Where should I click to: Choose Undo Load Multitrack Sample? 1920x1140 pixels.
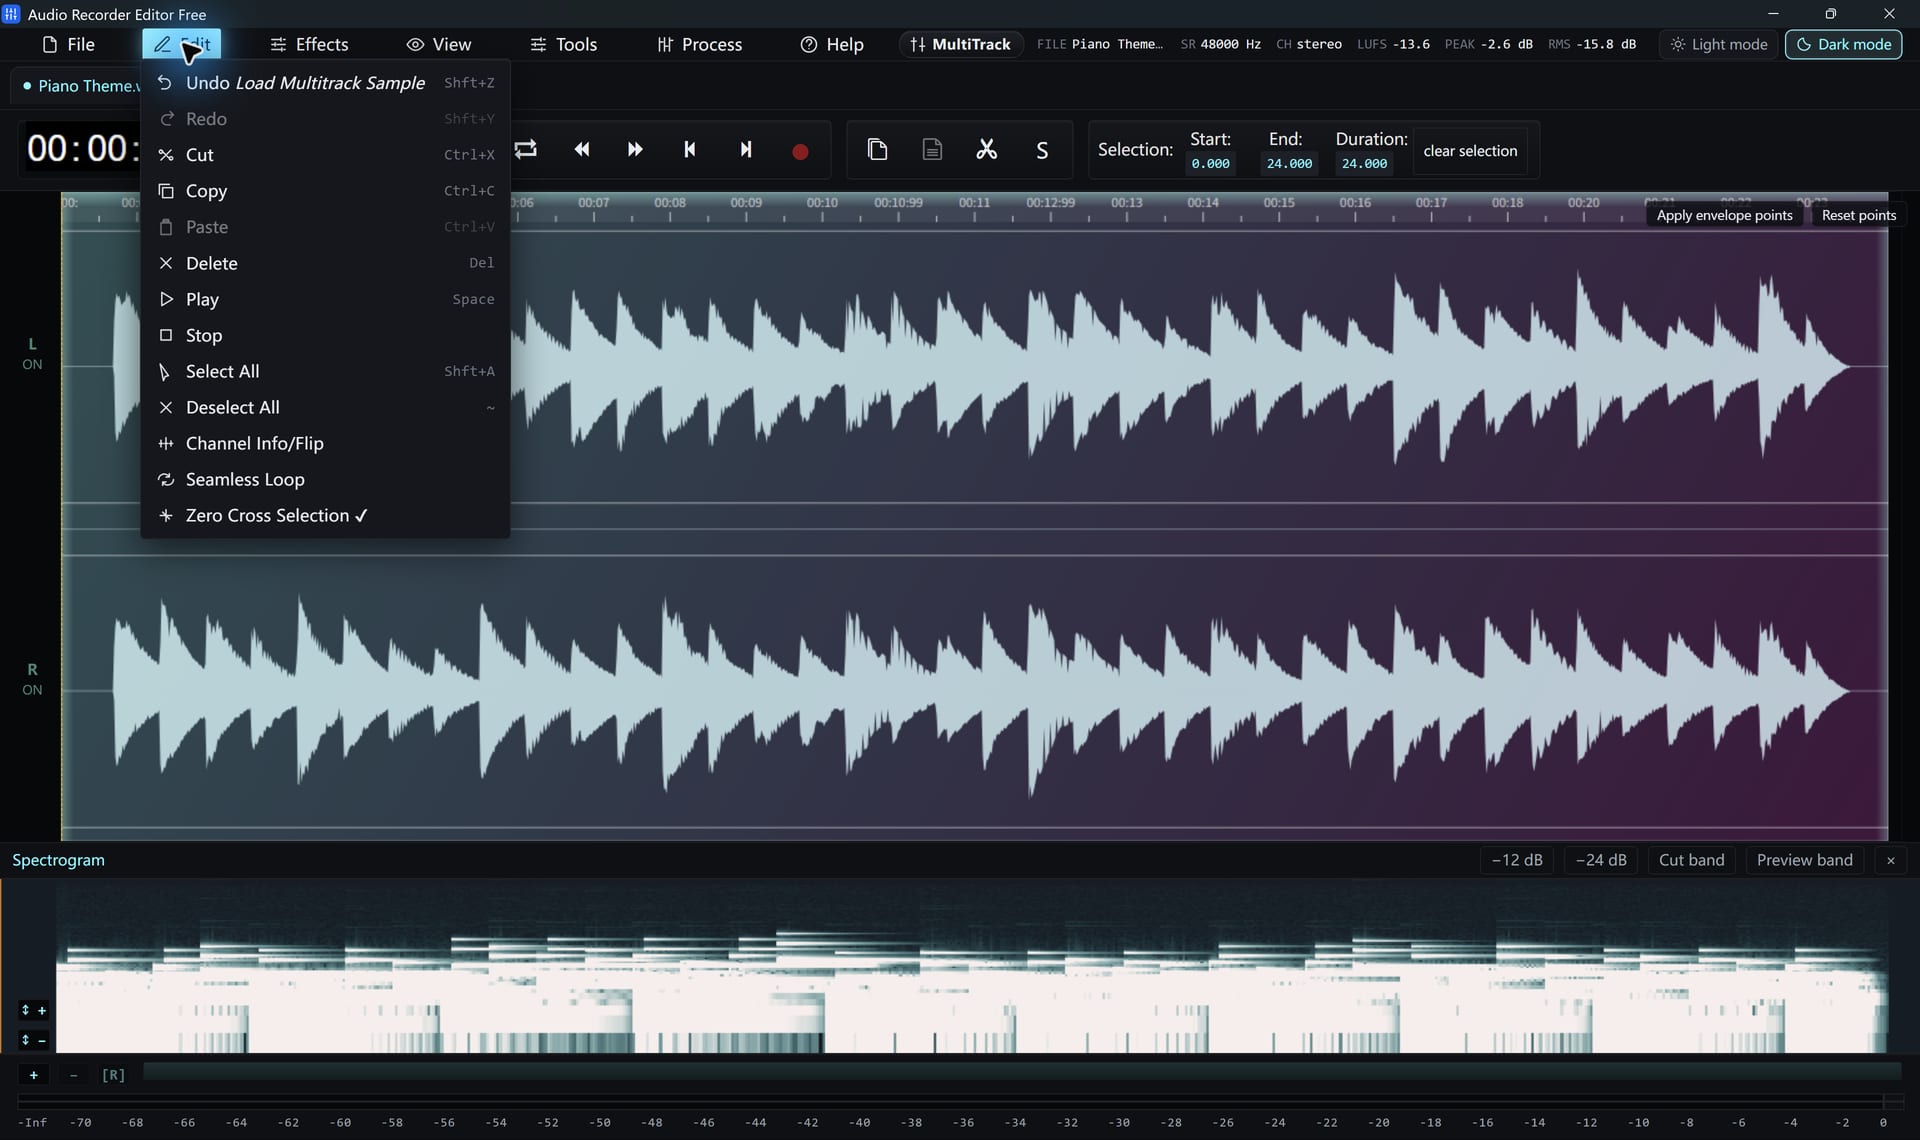(325, 83)
